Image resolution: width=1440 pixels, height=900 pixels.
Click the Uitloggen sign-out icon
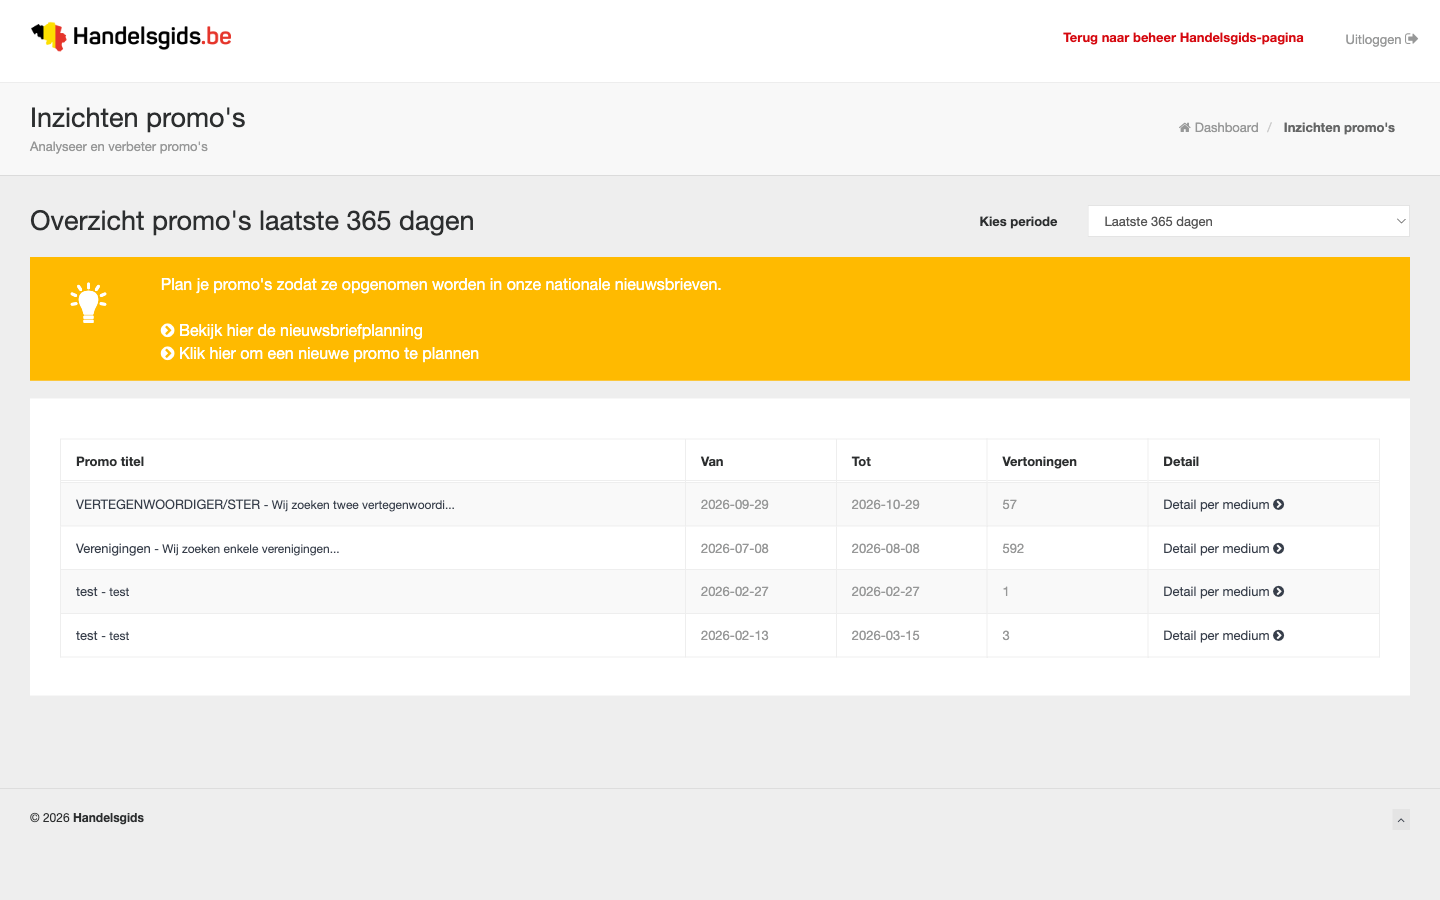[1411, 39]
